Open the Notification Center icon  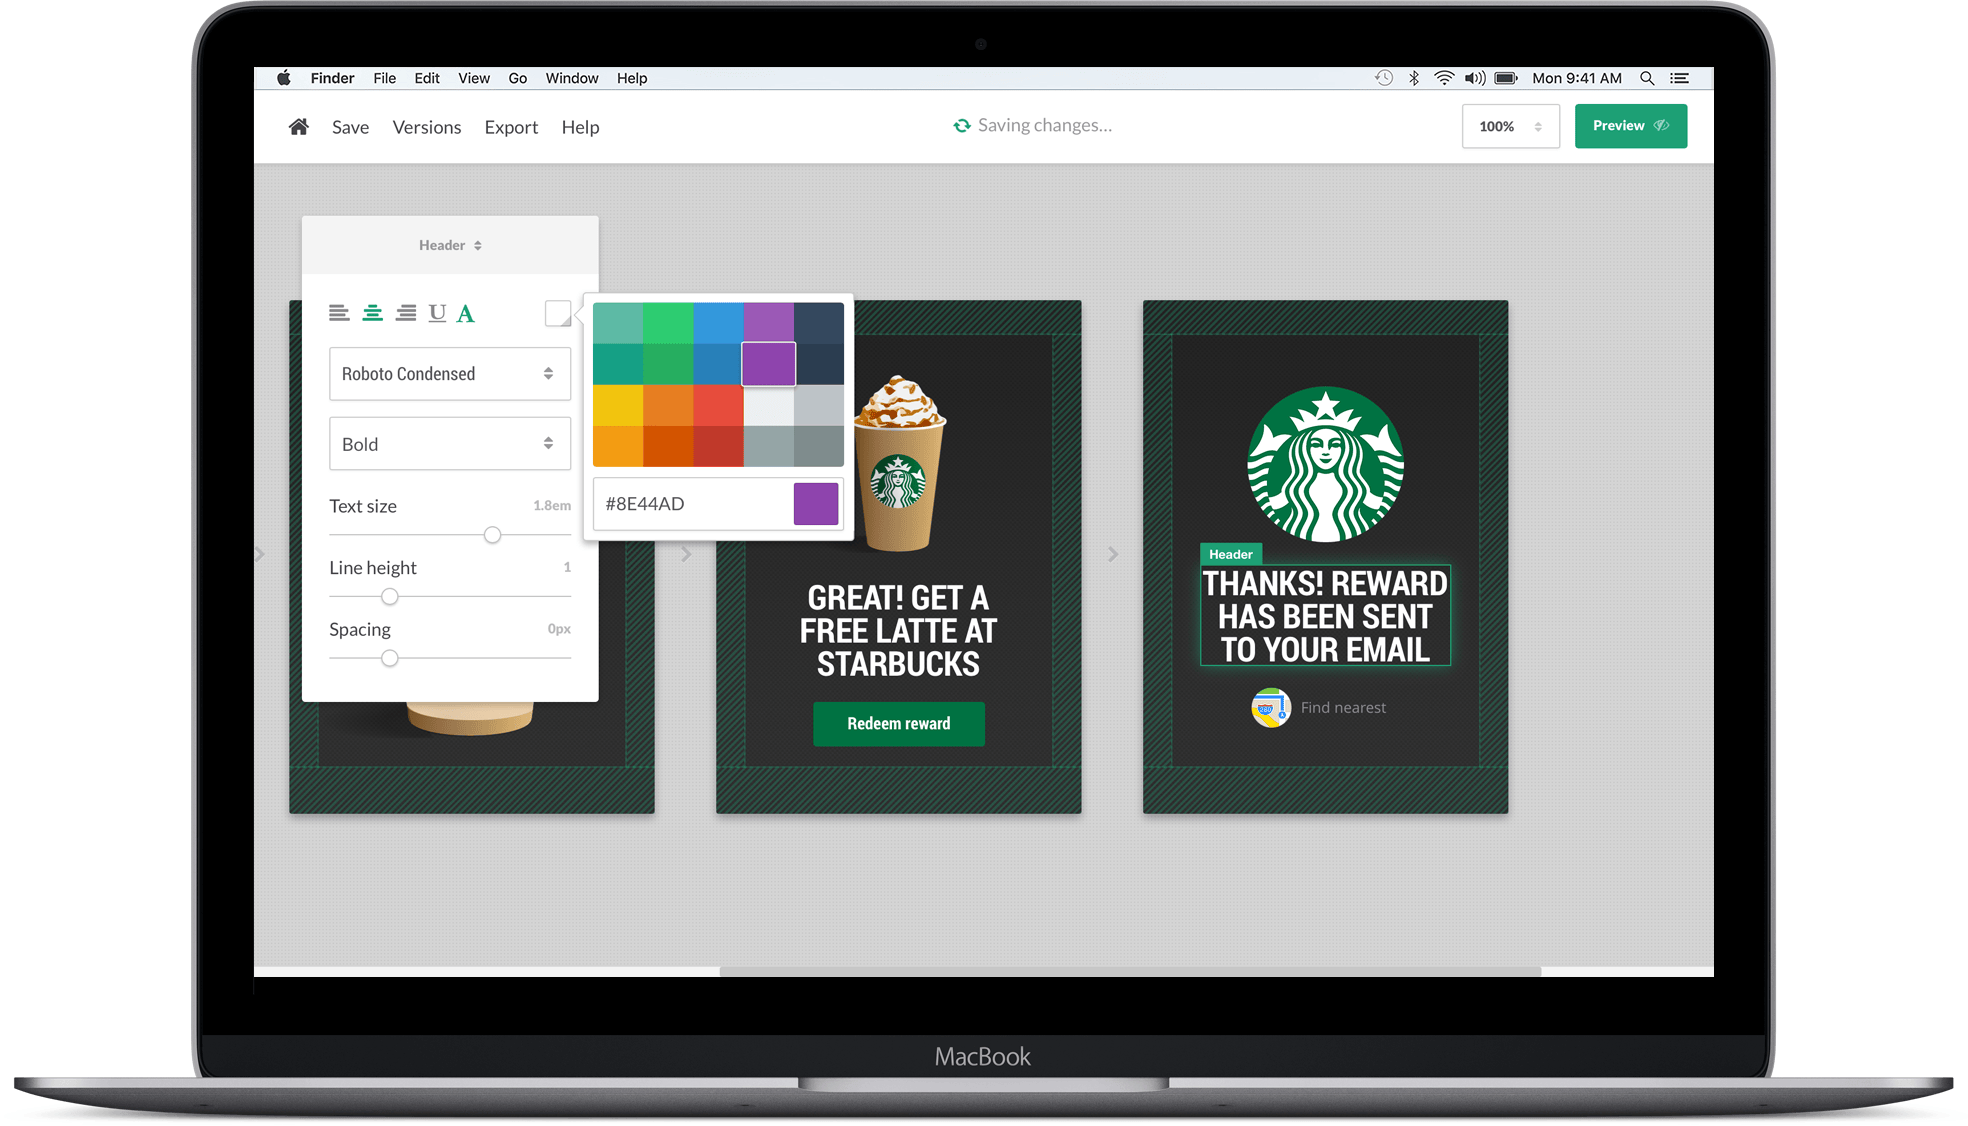(1680, 78)
